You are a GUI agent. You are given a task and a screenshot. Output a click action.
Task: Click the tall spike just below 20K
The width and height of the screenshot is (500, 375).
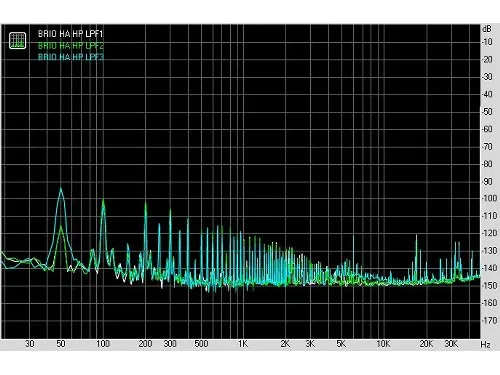coord(416,236)
